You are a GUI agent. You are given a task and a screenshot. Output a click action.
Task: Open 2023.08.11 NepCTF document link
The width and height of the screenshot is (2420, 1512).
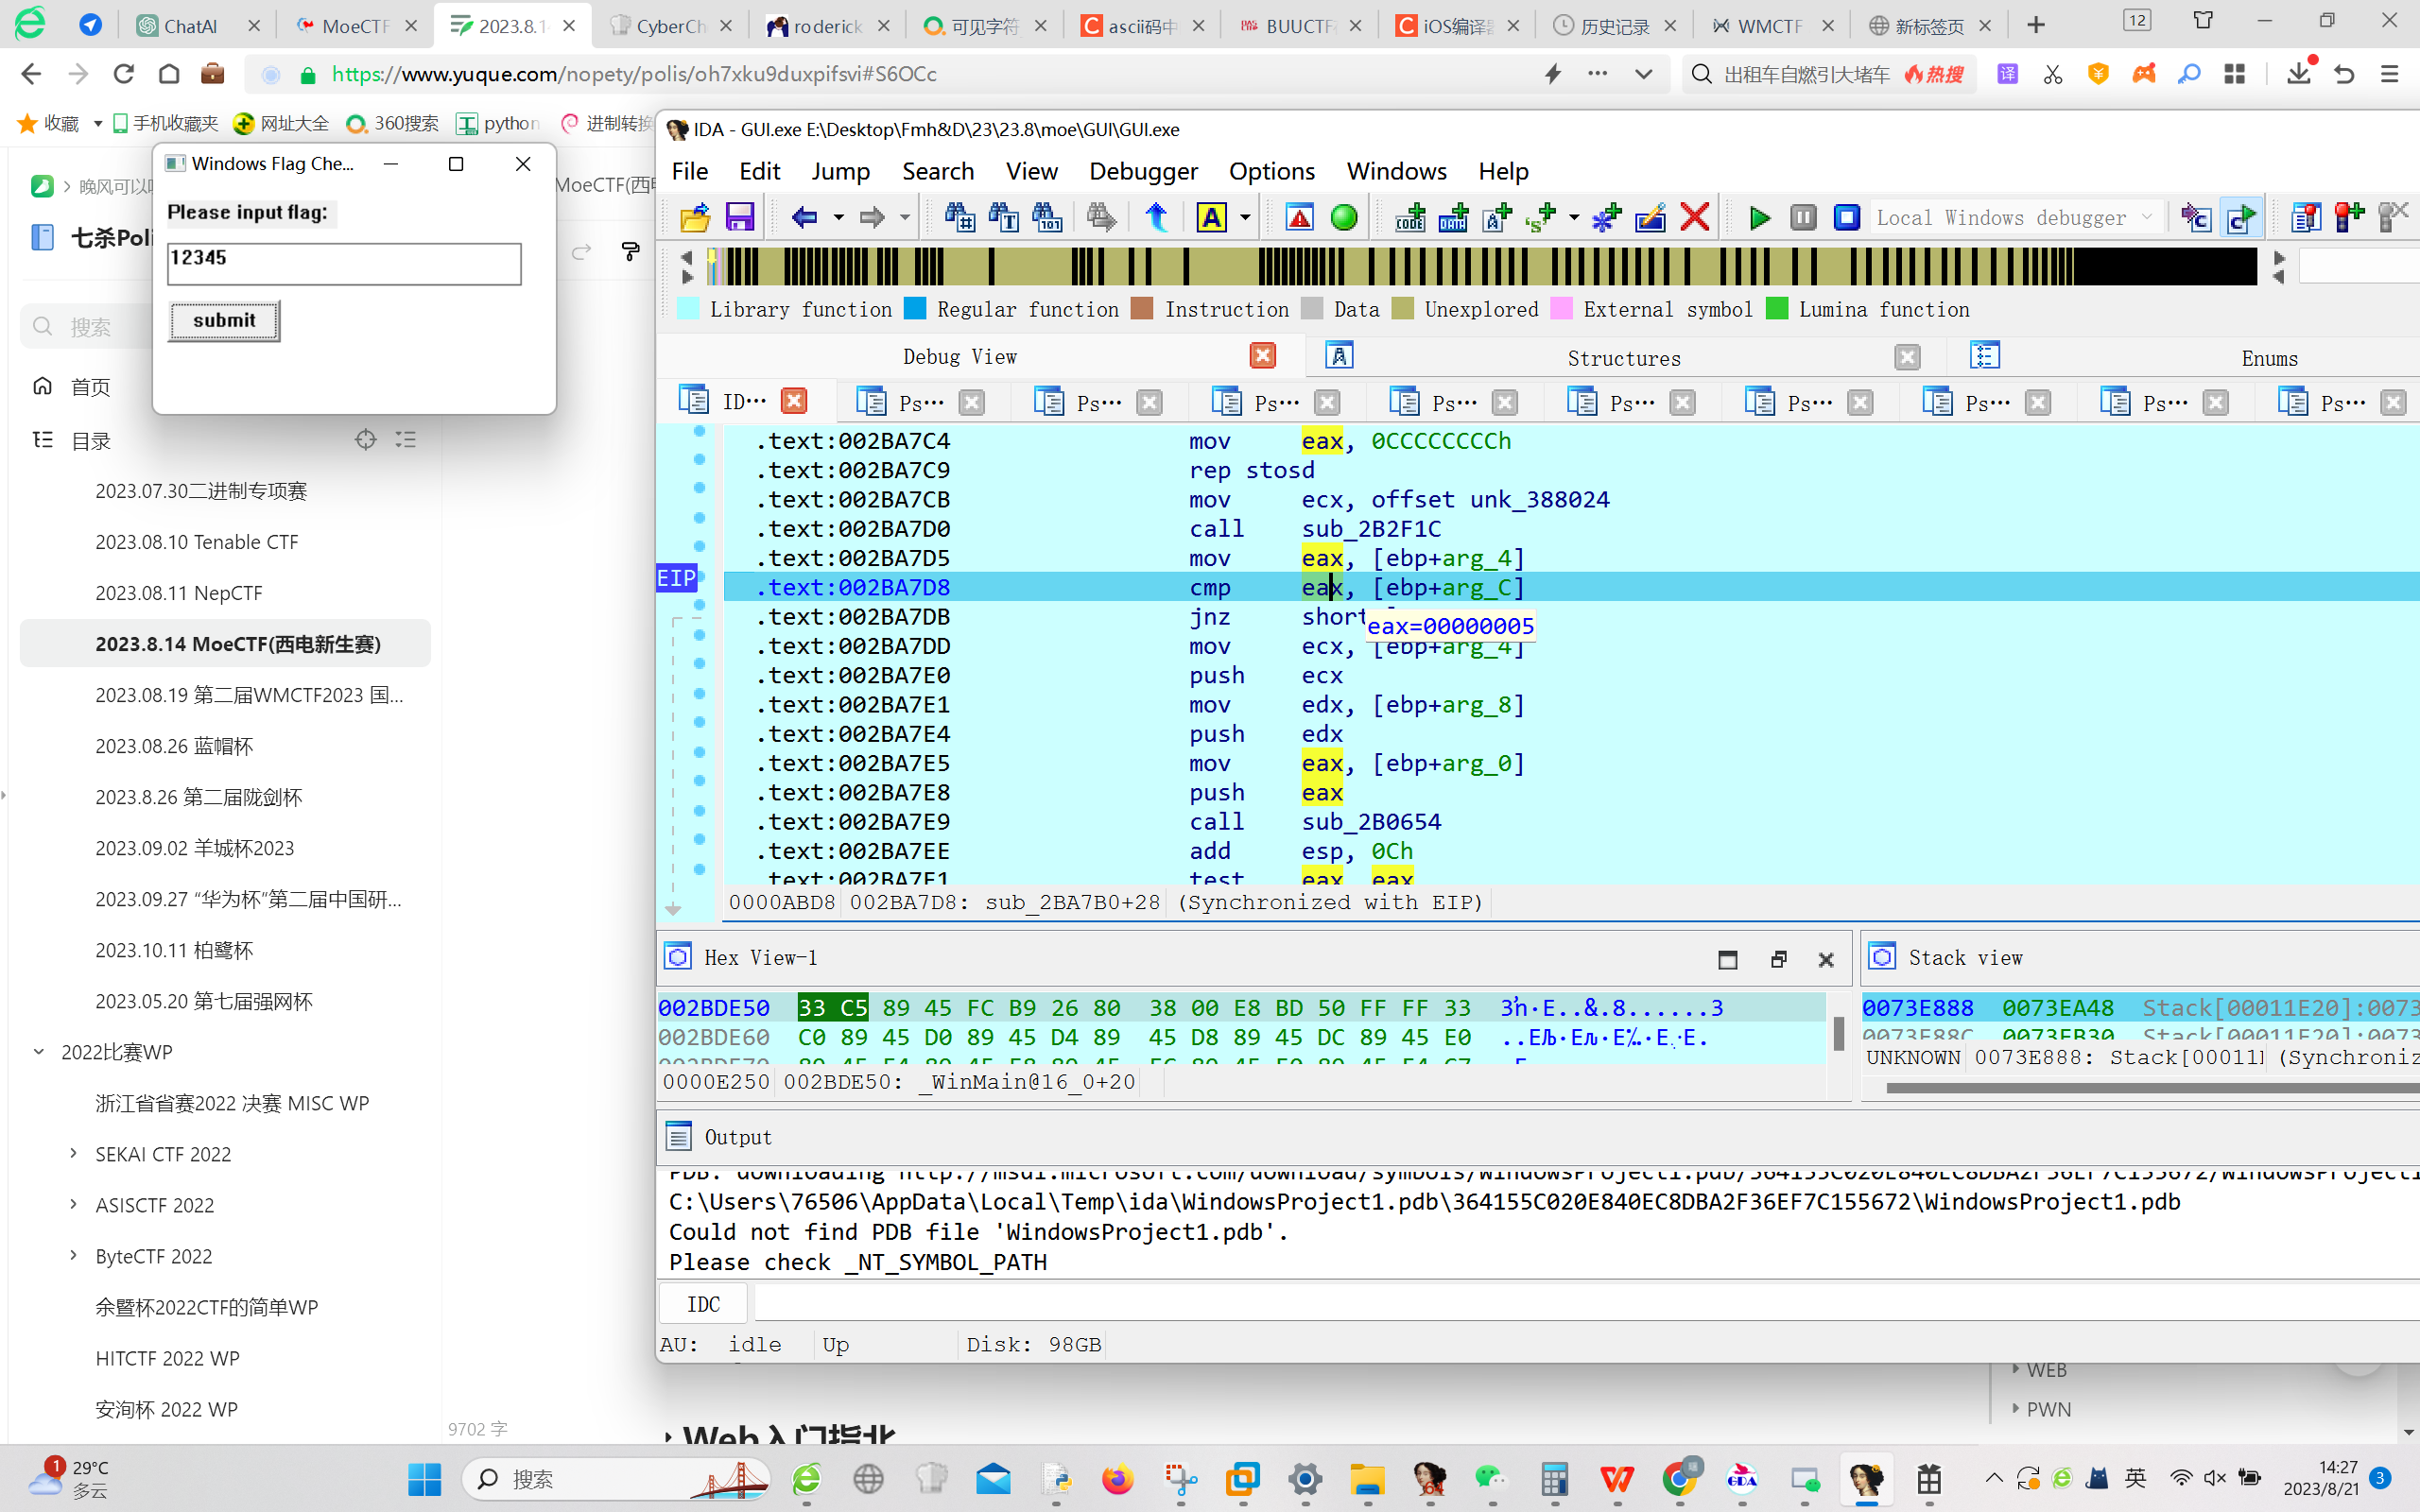coord(179,593)
